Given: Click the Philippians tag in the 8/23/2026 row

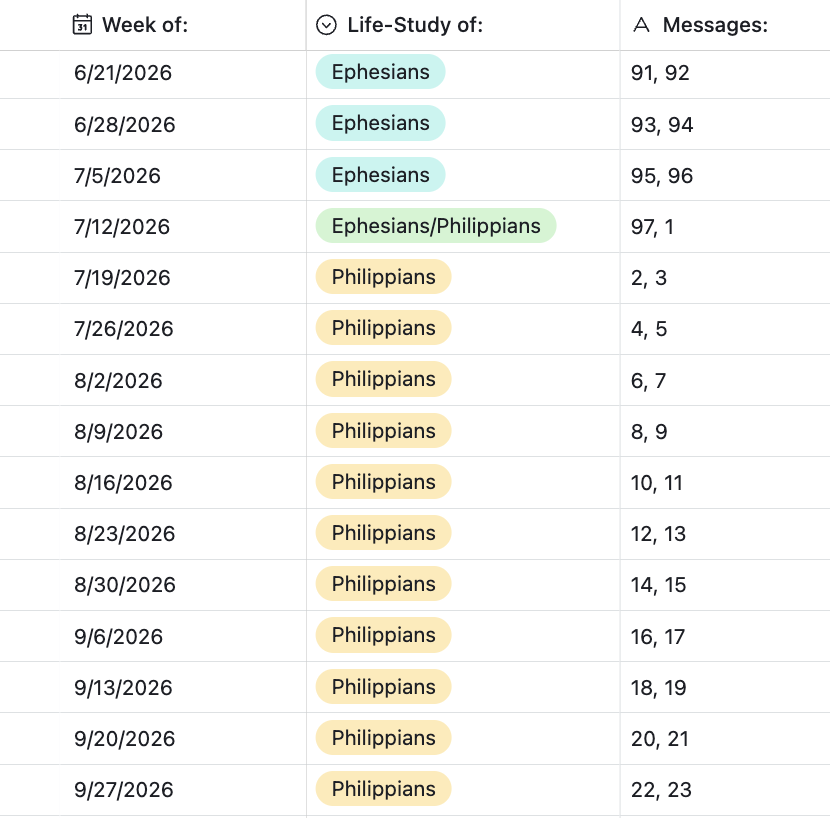Looking at the screenshot, I should point(384,533).
